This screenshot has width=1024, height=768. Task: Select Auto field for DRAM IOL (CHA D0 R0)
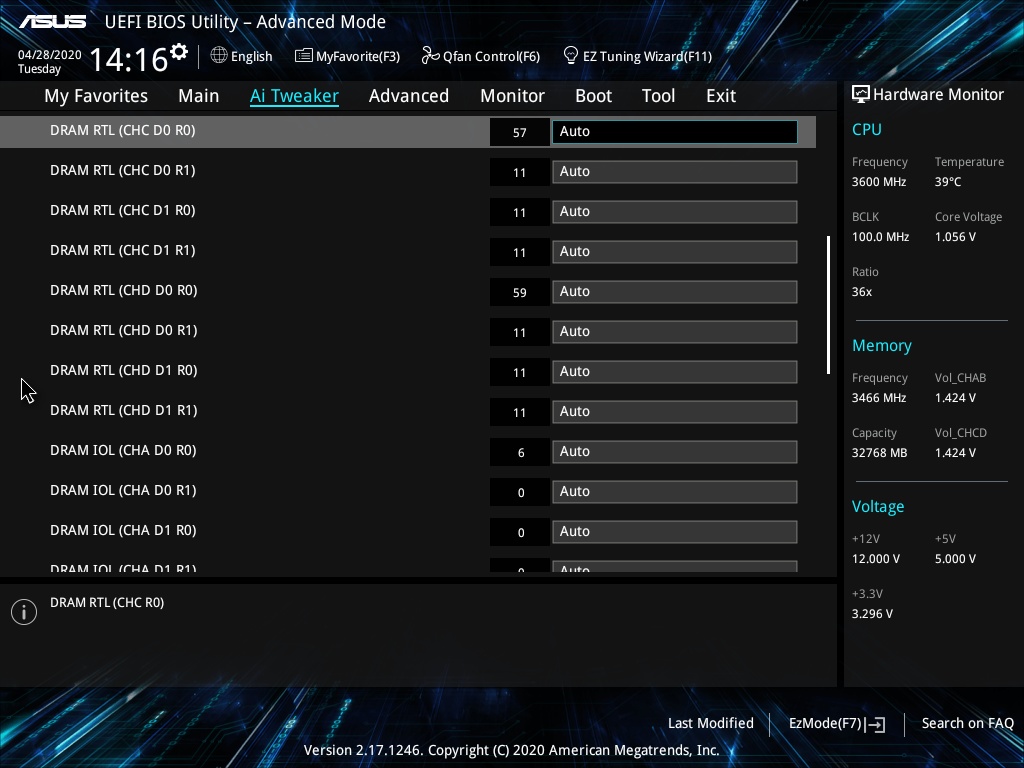675,451
